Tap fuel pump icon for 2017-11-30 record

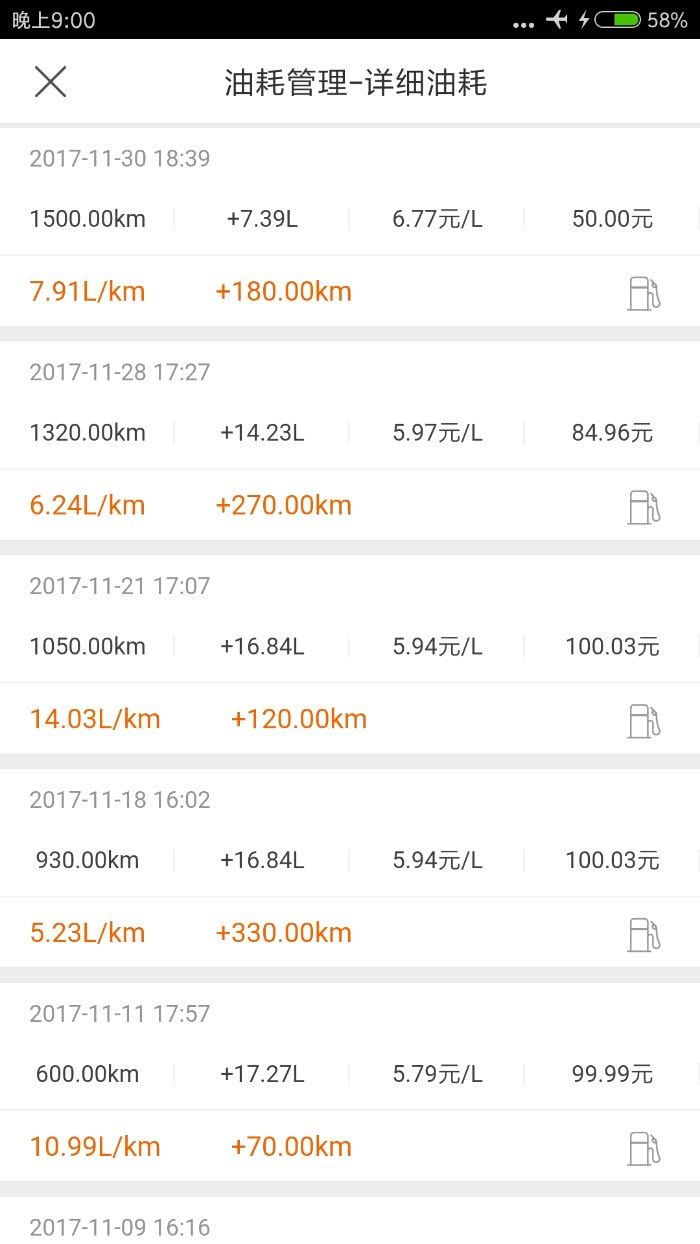pos(644,293)
